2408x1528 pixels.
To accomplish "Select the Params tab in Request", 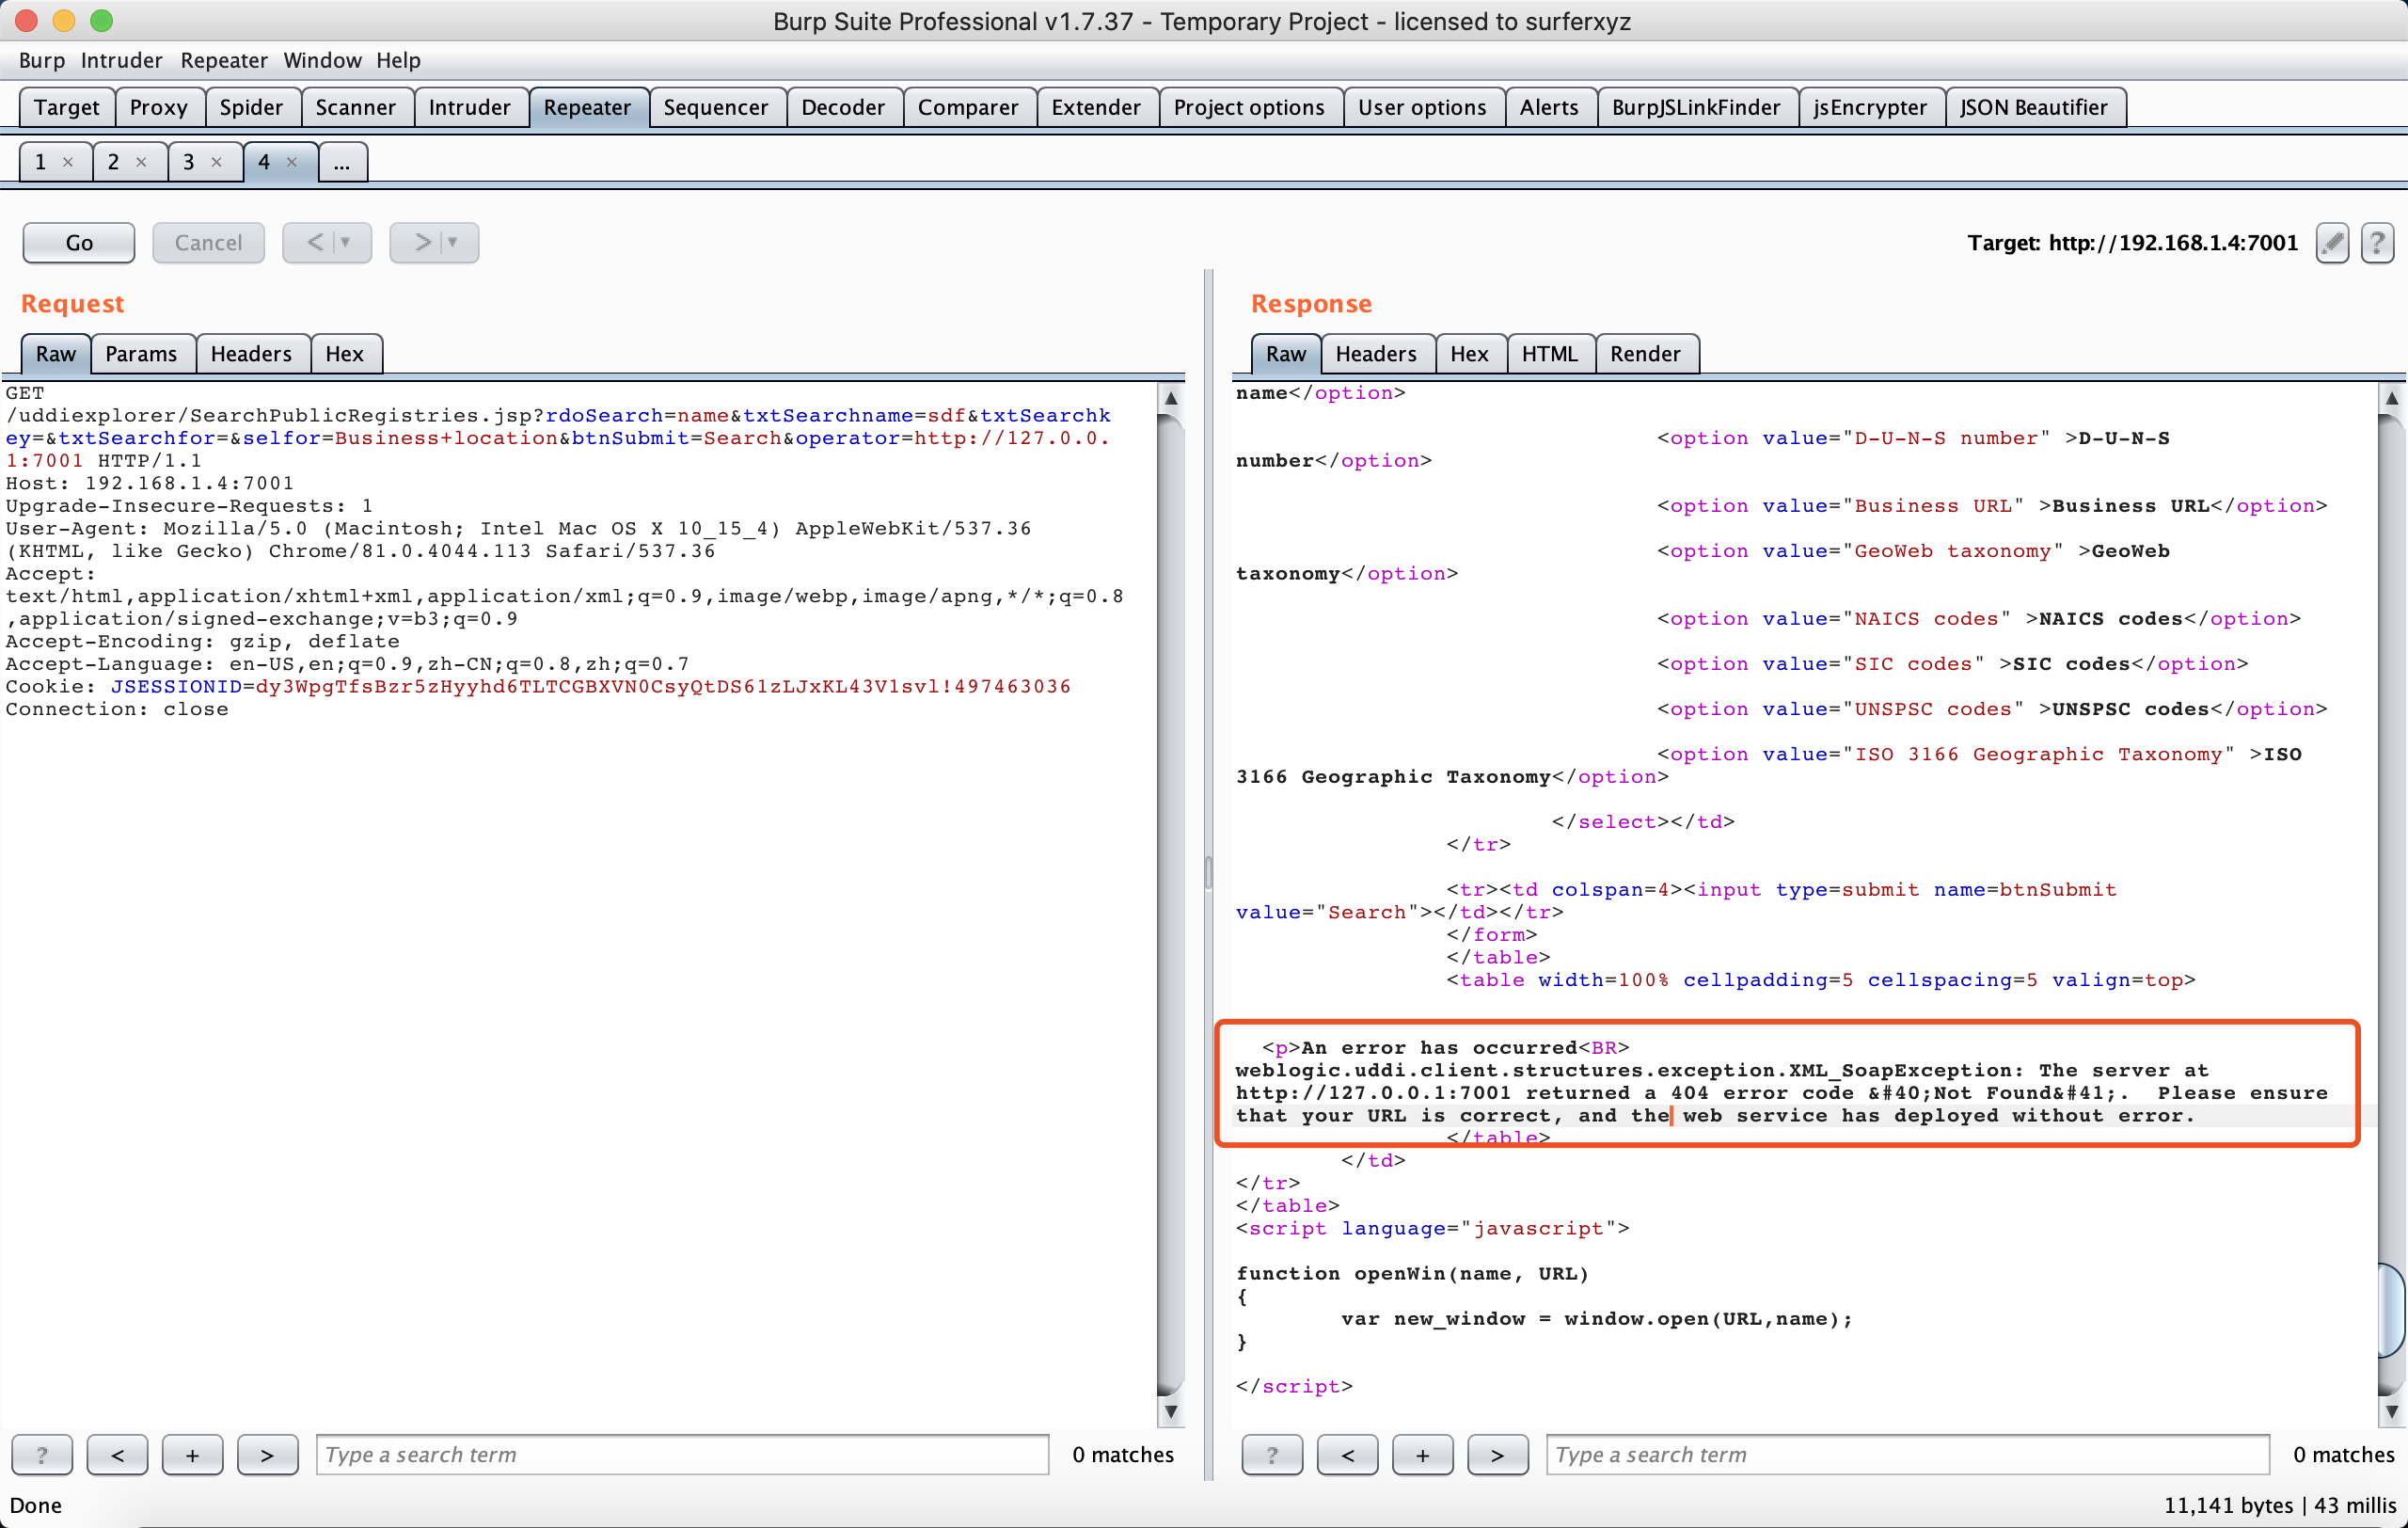I will point(141,353).
